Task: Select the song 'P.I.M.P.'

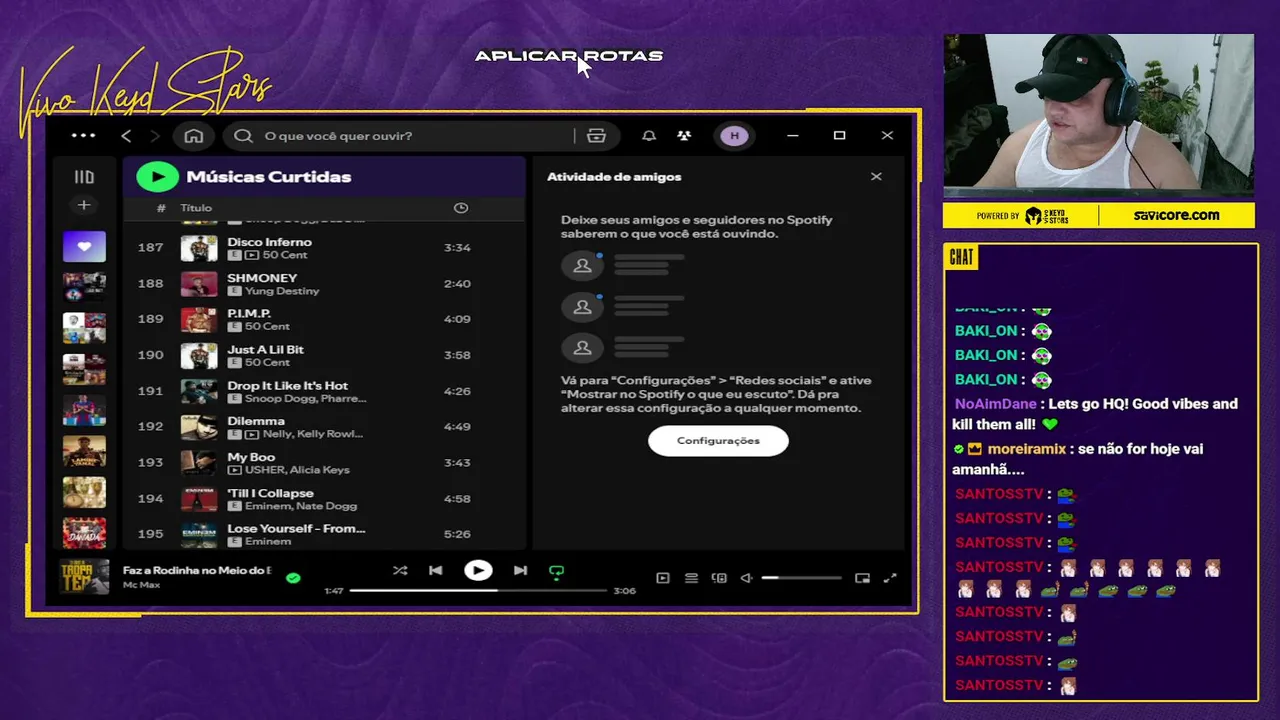Action: (x=249, y=313)
